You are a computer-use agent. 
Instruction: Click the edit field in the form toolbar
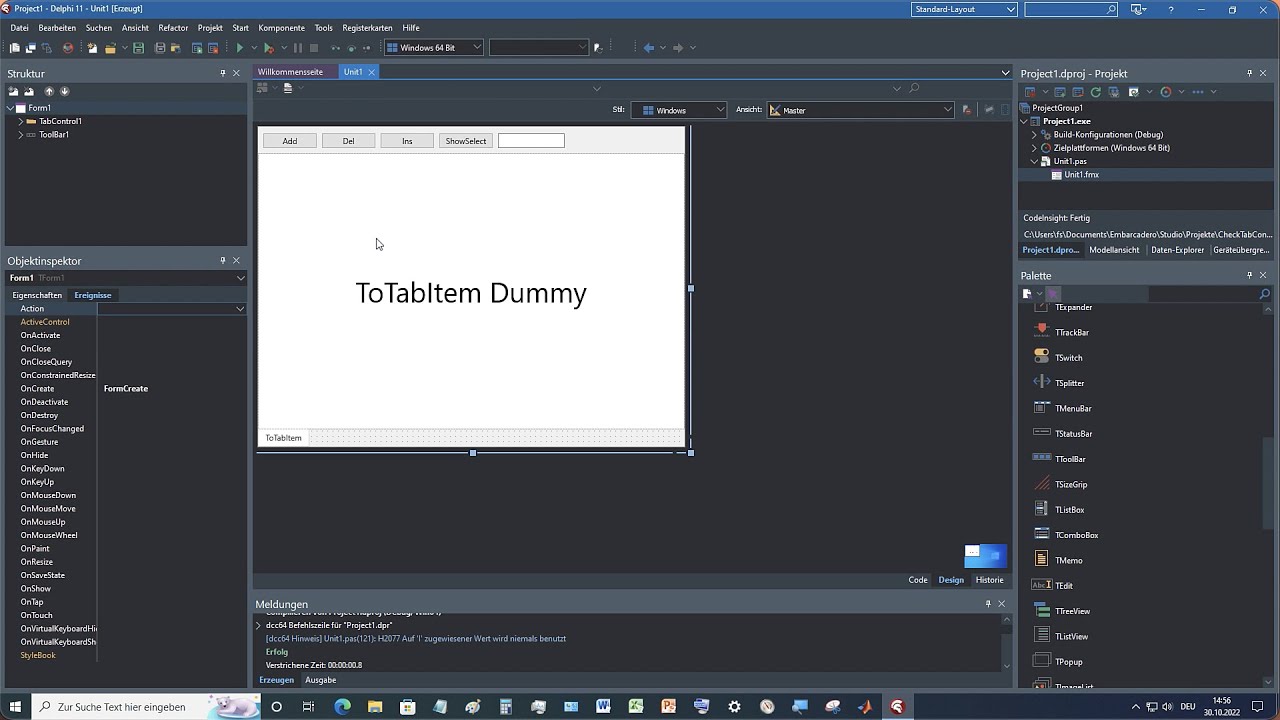point(531,141)
